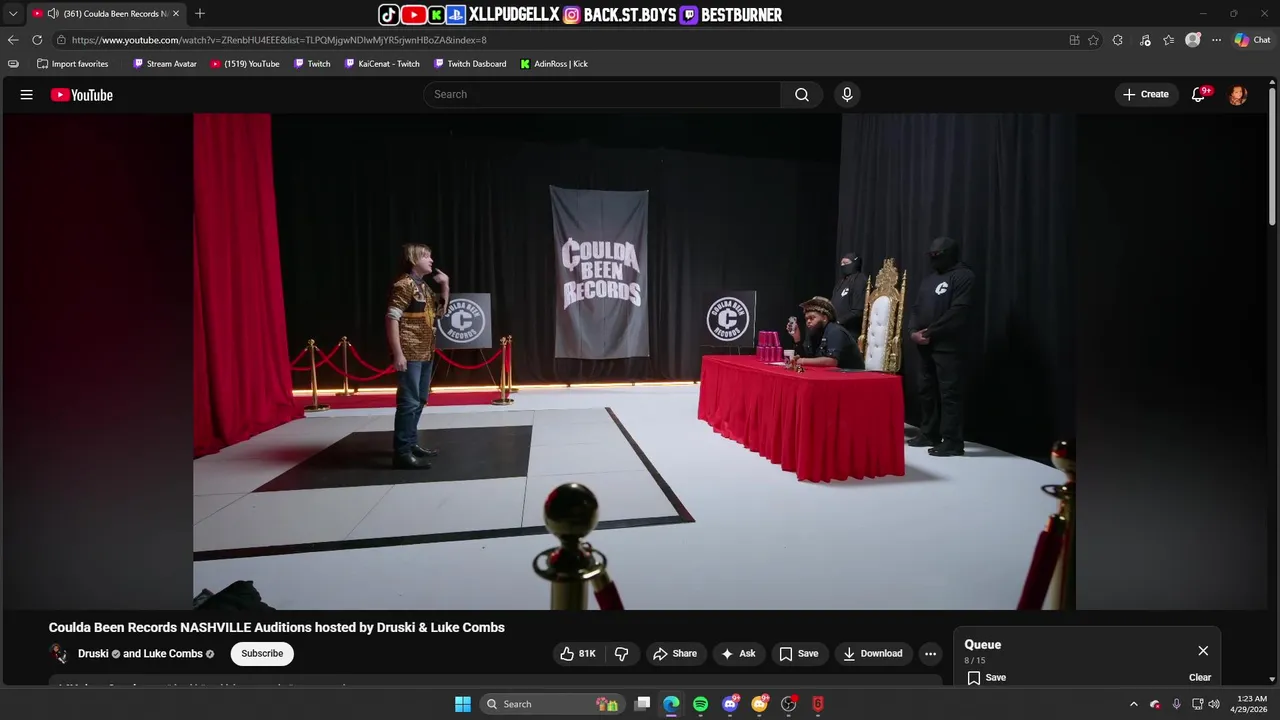View site information lock icon

click(x=61, y=40)
